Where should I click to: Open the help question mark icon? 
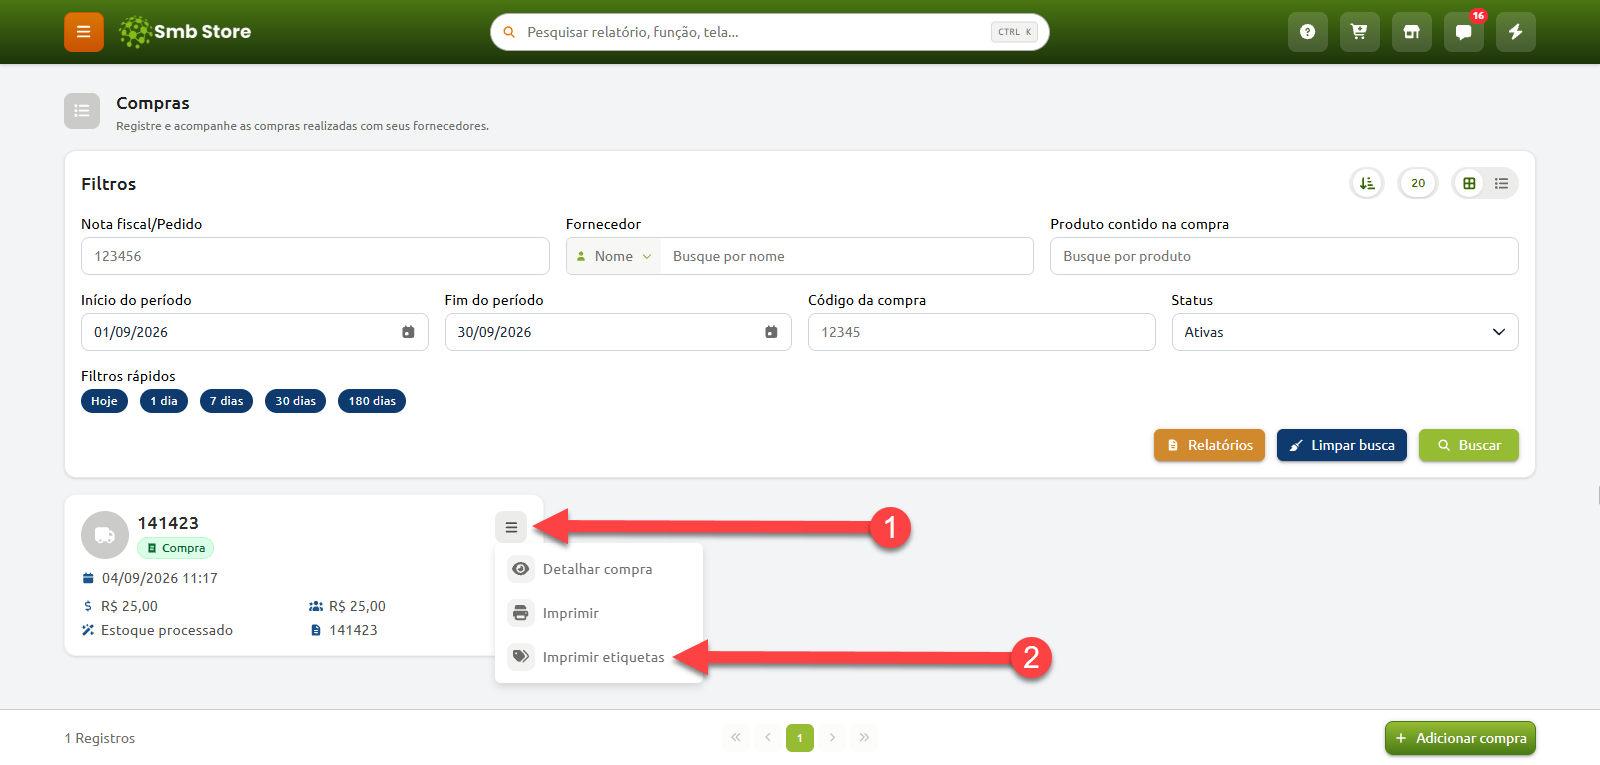(x=1308, y=32)
